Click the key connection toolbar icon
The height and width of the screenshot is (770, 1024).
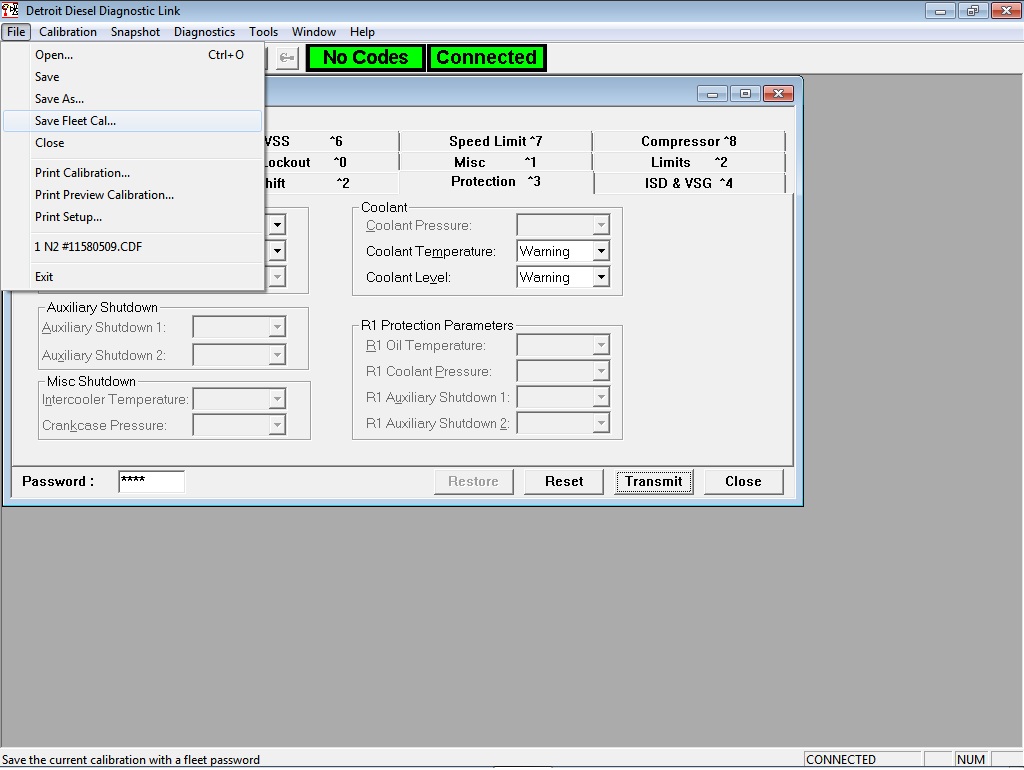pyautogui.click(x=286, y=57)
